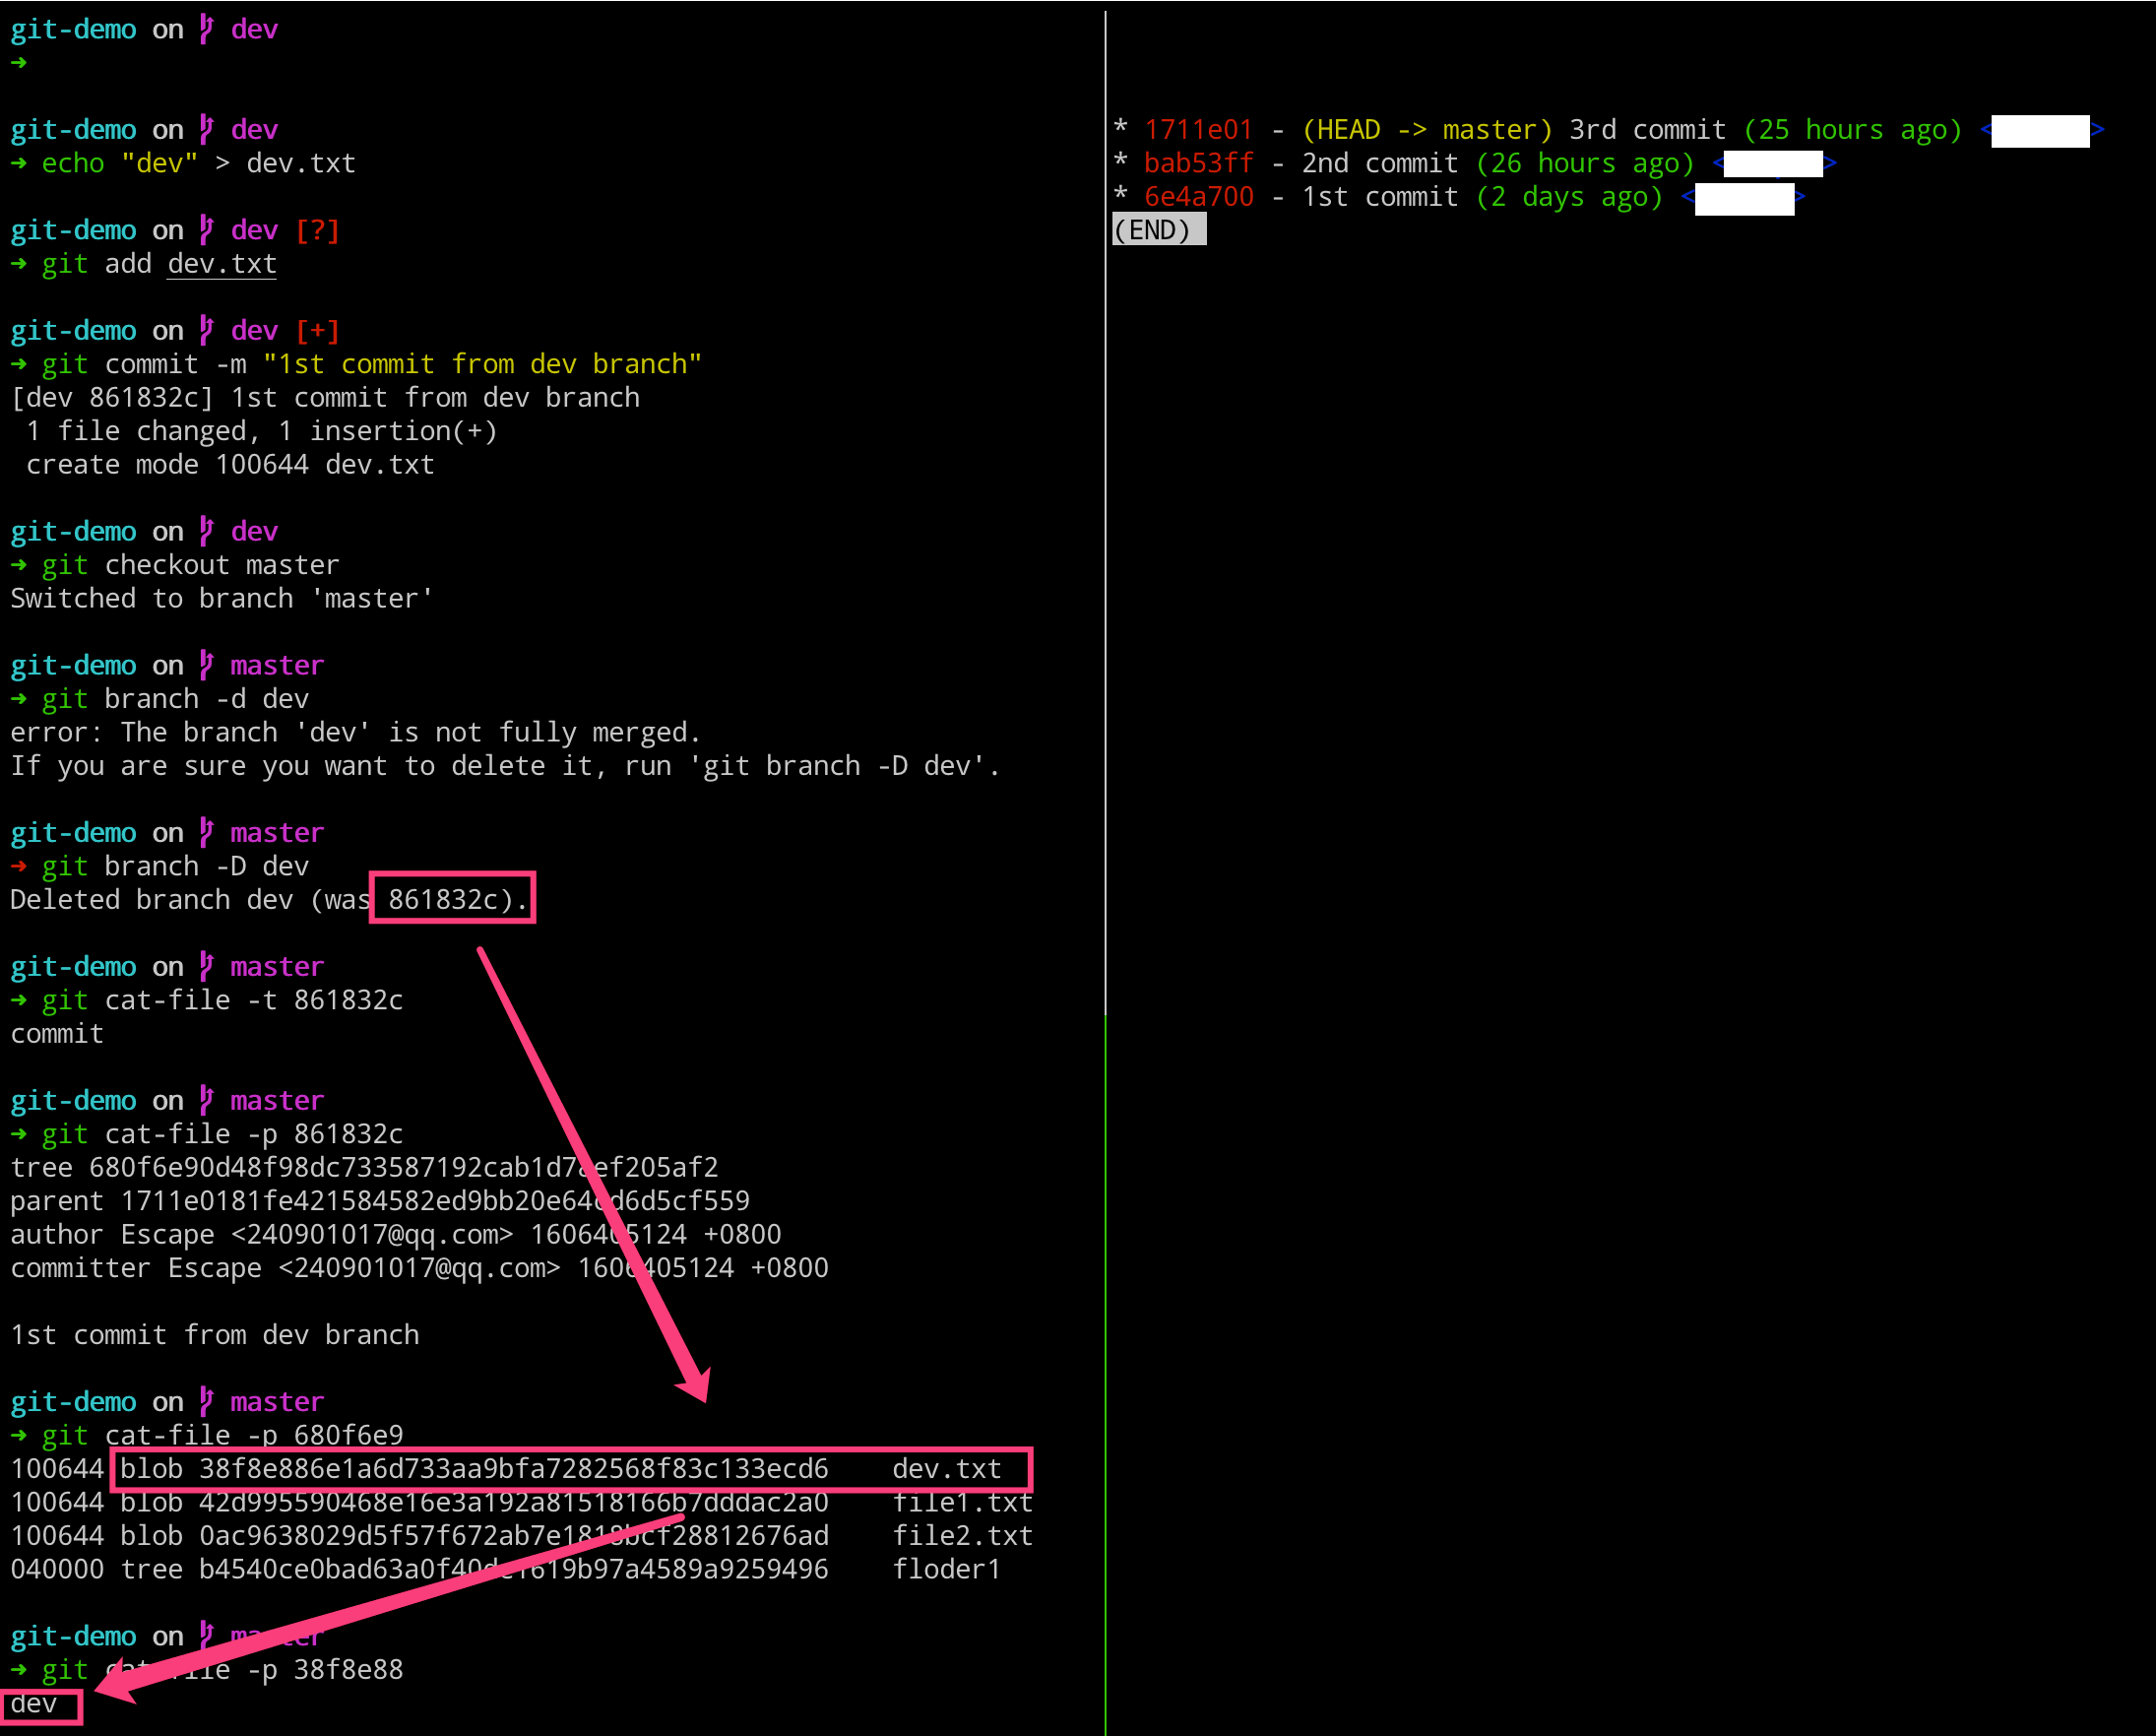Click the tree 680f6e90 hash line

tap(364, 1168)
